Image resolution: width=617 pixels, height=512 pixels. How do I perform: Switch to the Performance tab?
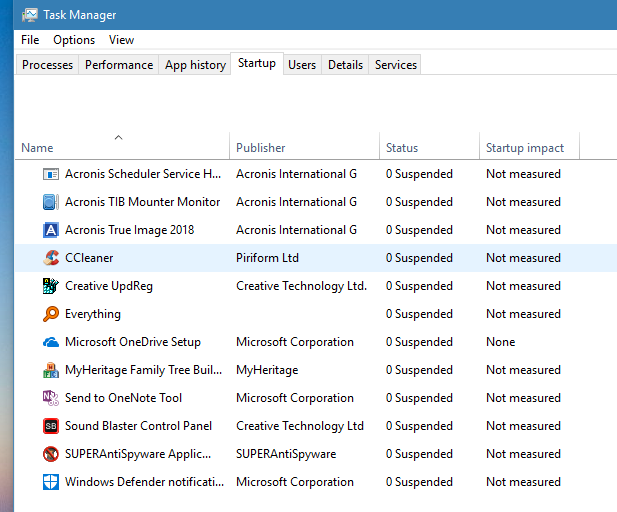[x=119, y=65]
